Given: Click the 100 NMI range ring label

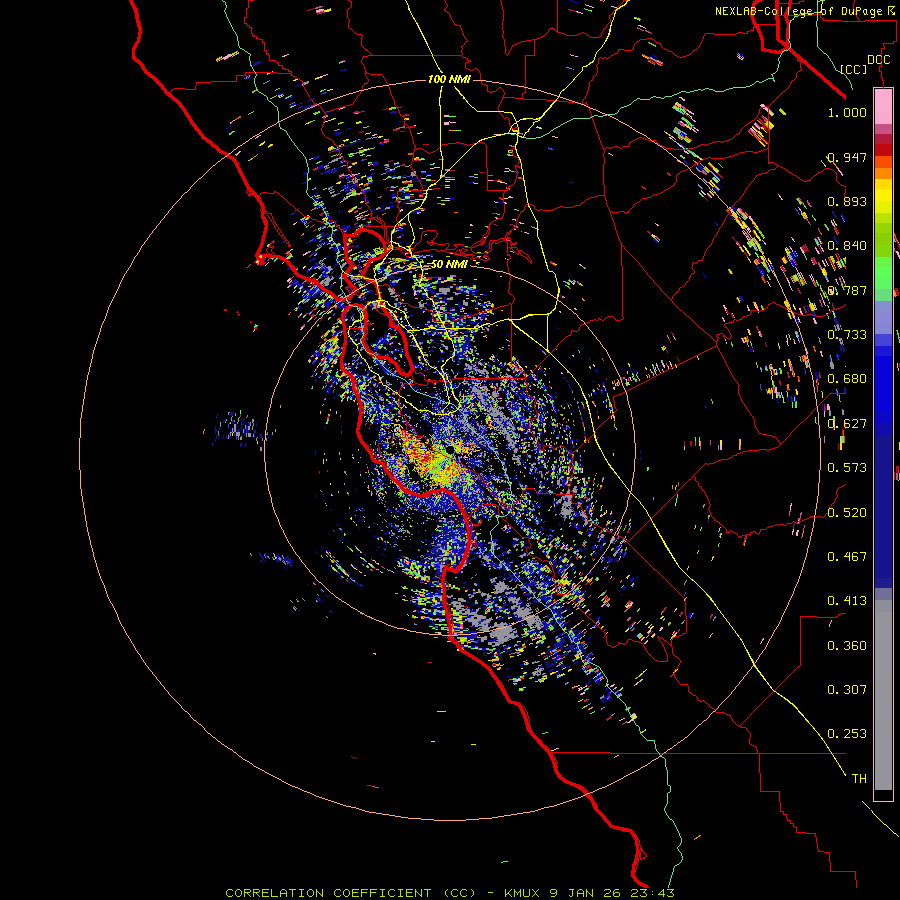Looking at the screenshot, I should tap(449, 79).
